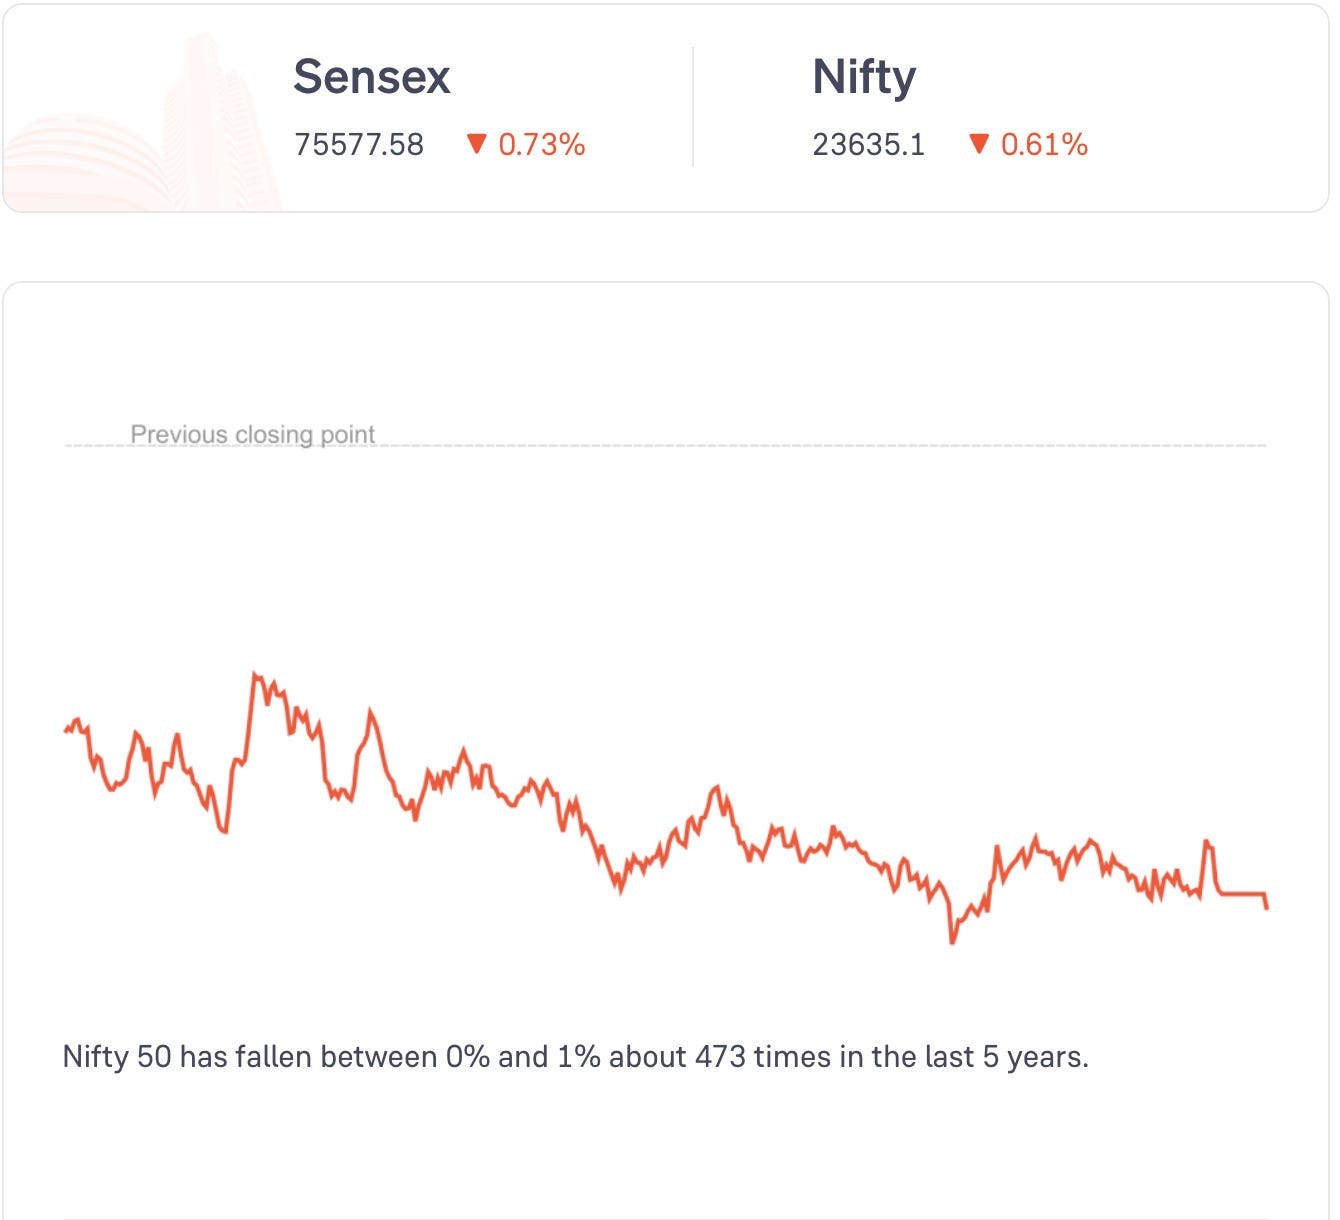Click the lowest dip of the red chart line
The height and width of the screenshot is (1220, 1340).
pyautogui.click(x=952, y=941)
